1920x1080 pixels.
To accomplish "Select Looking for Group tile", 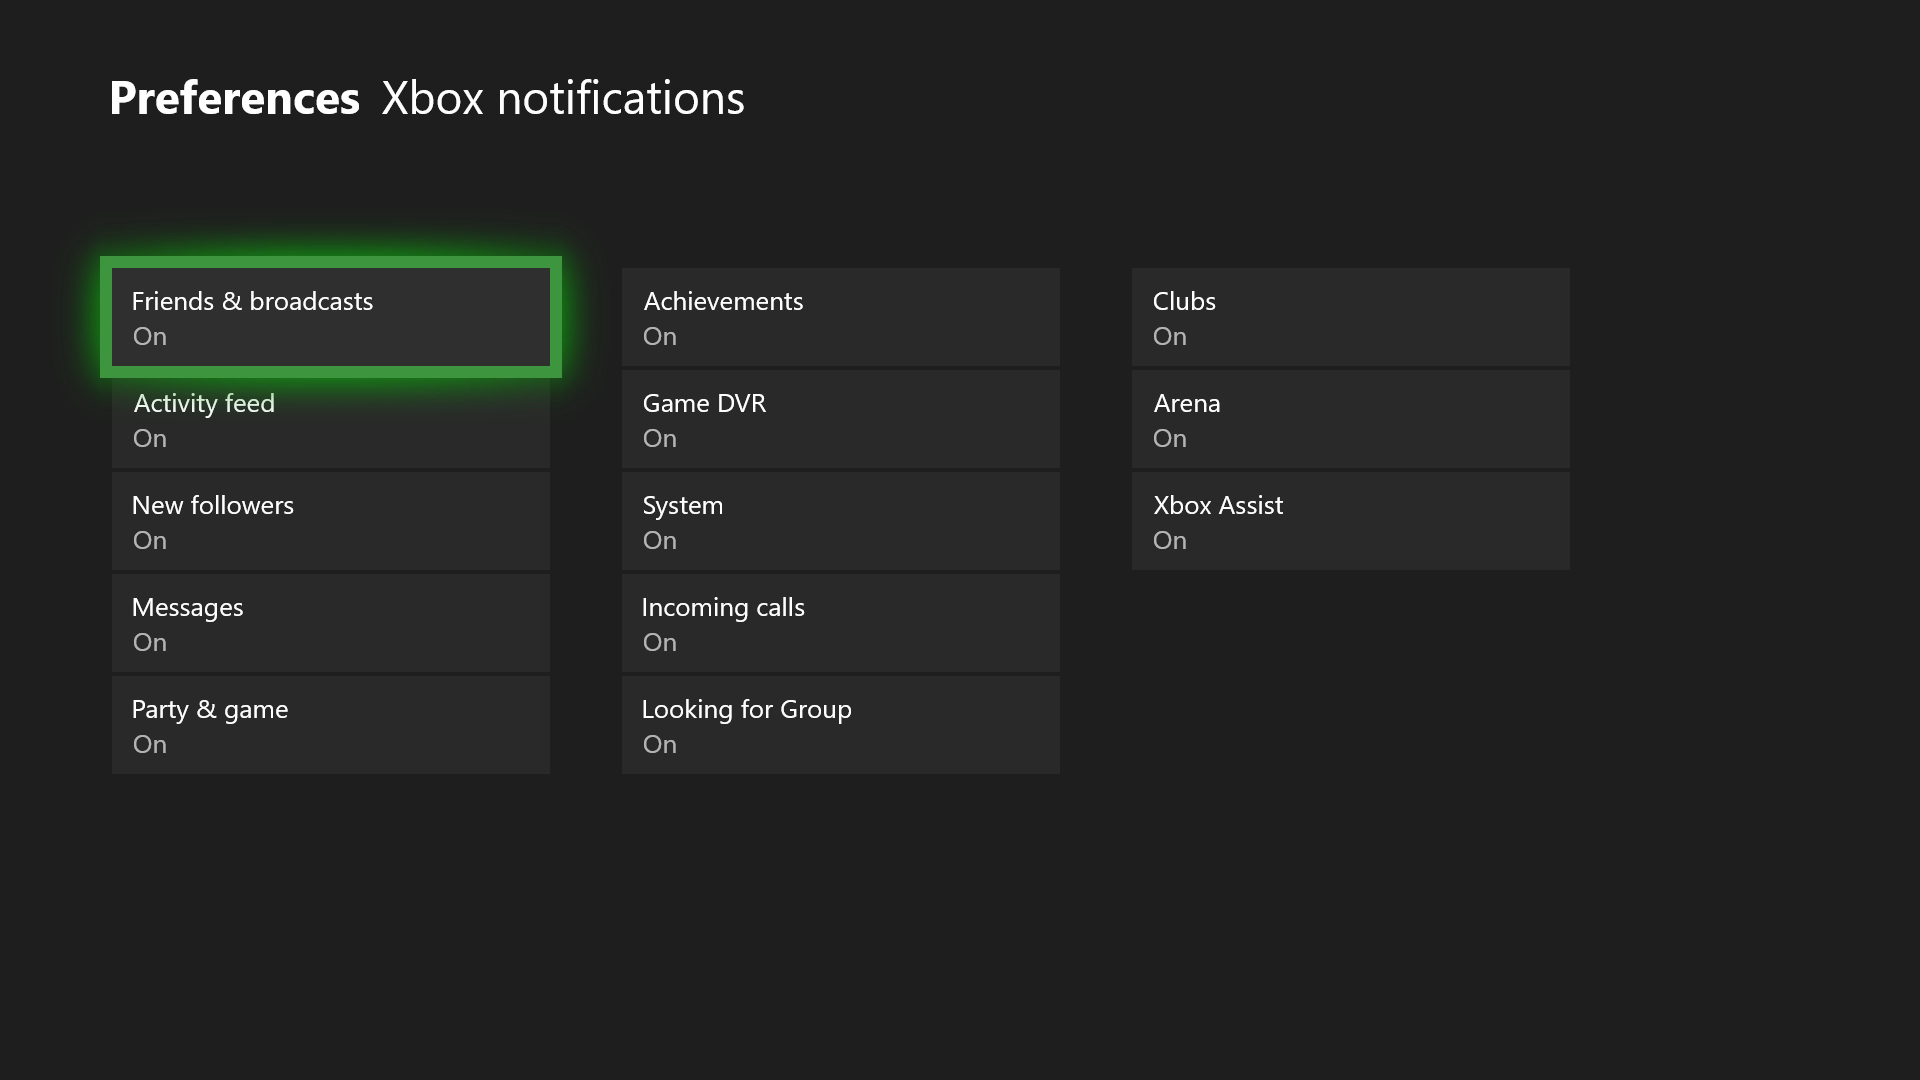I will 840,725.
